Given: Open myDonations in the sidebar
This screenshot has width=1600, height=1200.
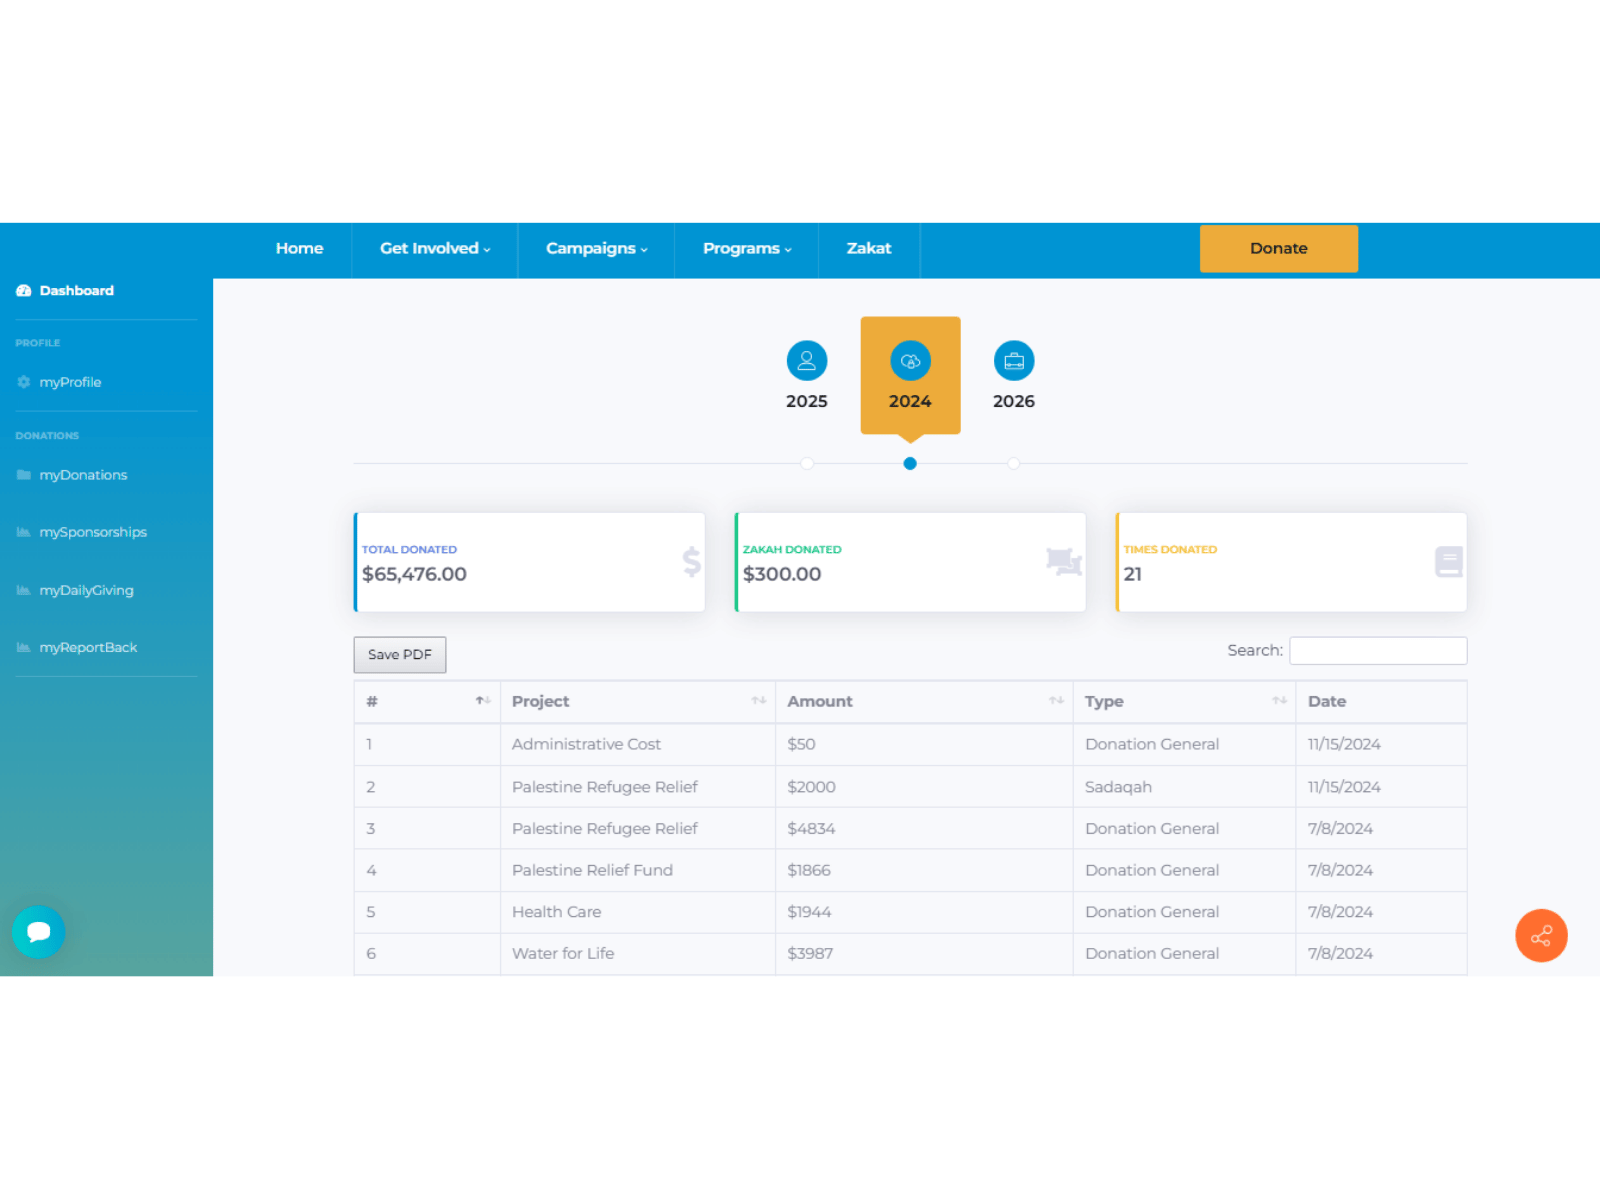Looking at the screenshot, I should click(83, 475).
